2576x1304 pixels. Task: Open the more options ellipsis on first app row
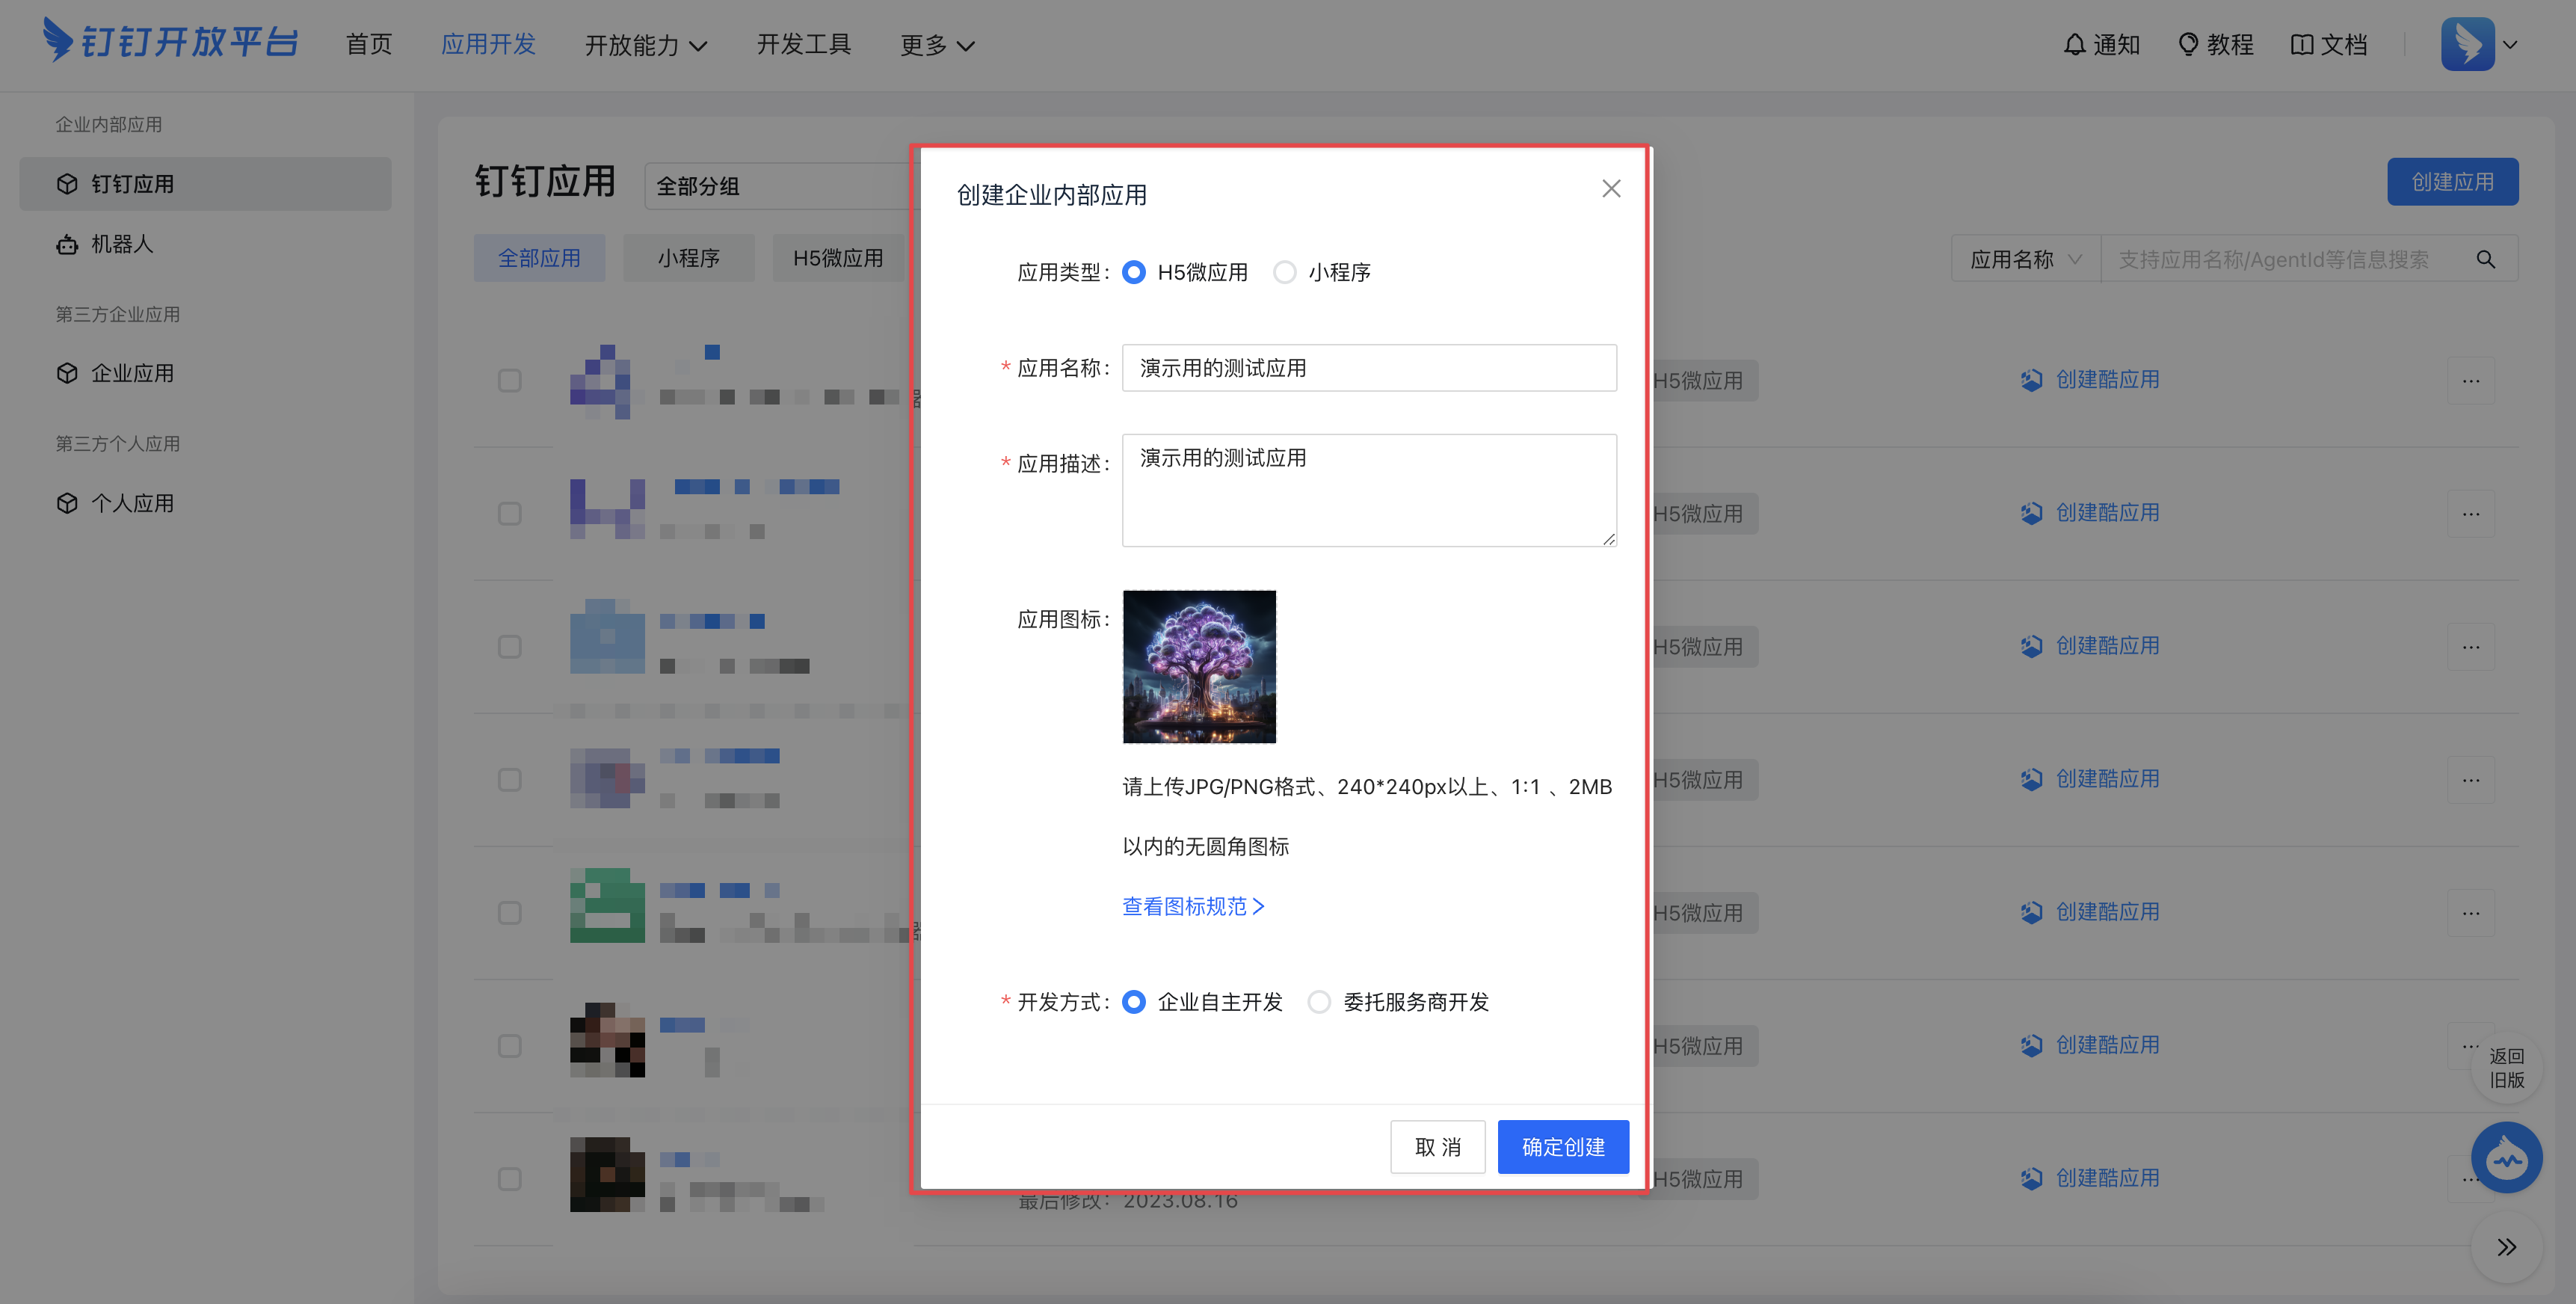(x=2472, y=381)
